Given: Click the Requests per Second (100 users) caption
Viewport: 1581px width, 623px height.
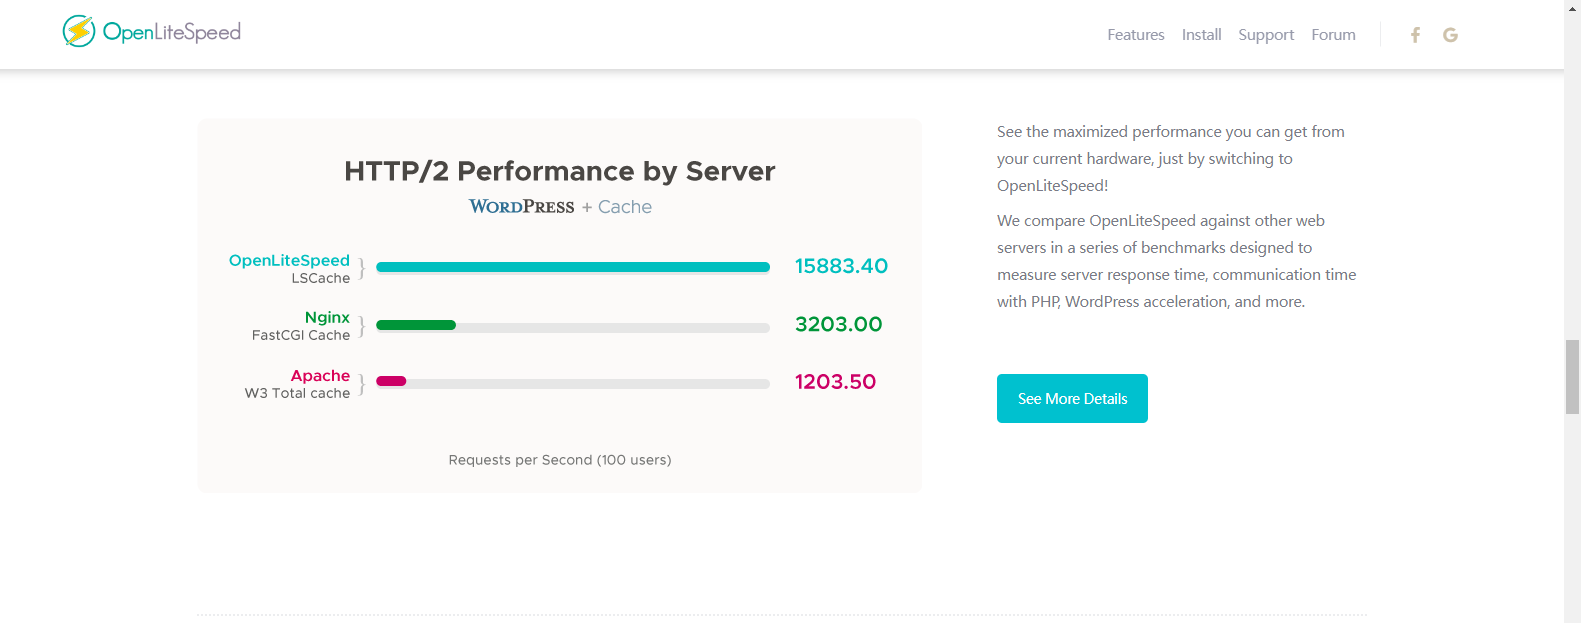Looking at the screenshot, I should [560, 460].
